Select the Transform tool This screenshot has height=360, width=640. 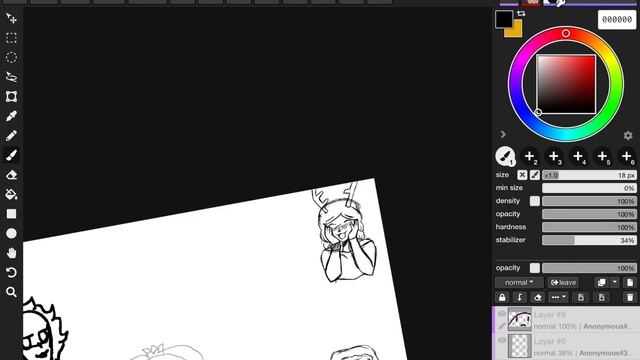pyautogui.click(x=11, y=97)
